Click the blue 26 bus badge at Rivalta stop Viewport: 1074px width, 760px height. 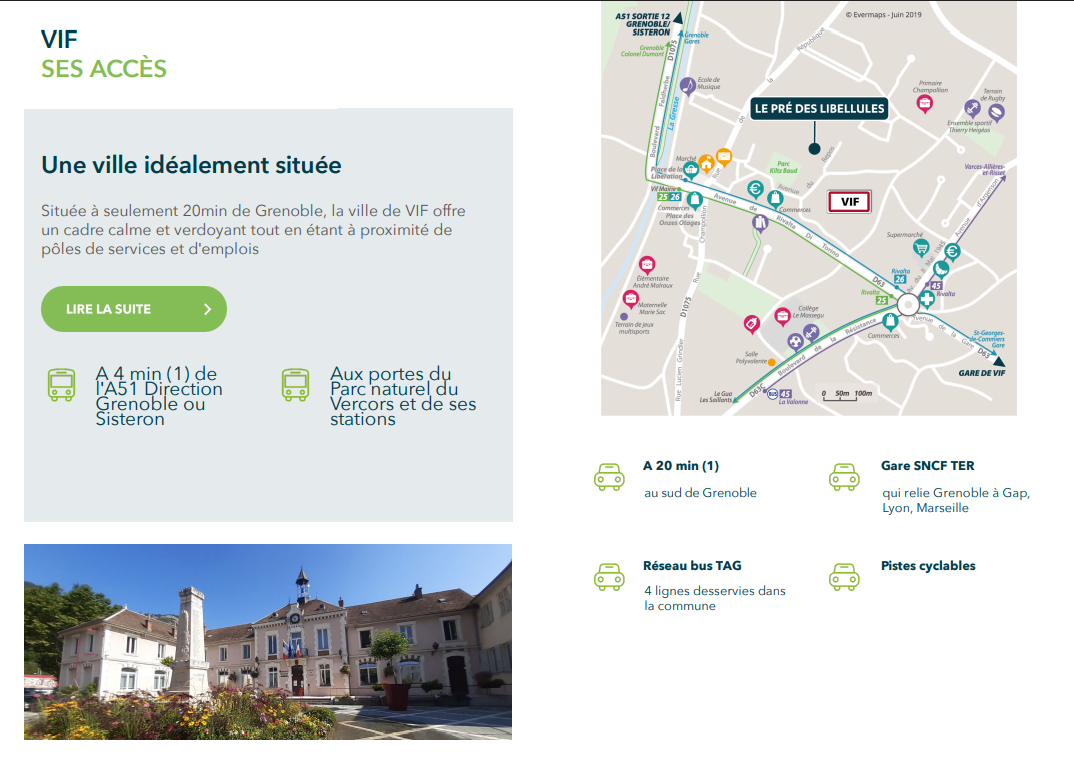click(x=900, y=279)
